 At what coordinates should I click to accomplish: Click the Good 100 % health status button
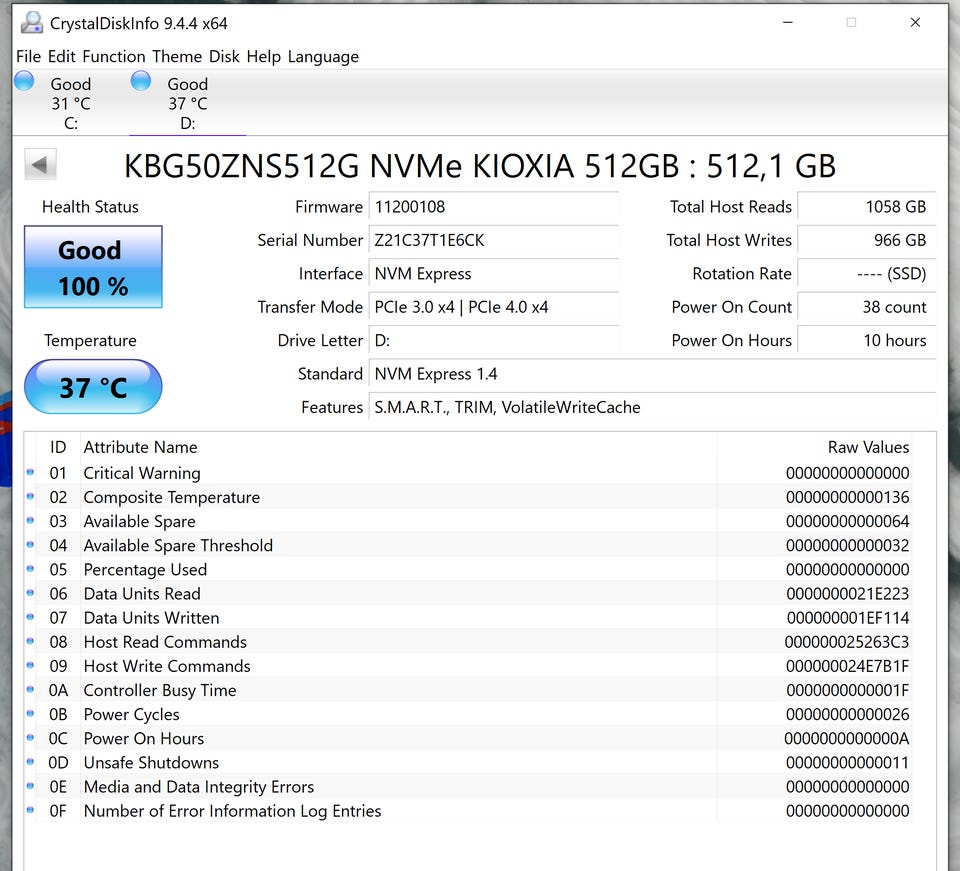(x=93, y=267)
